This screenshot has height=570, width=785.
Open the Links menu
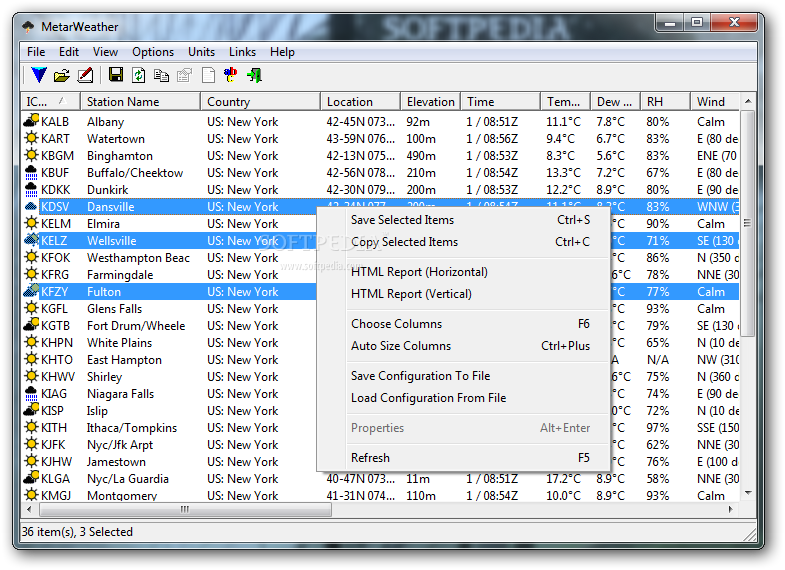pos(242,52)
